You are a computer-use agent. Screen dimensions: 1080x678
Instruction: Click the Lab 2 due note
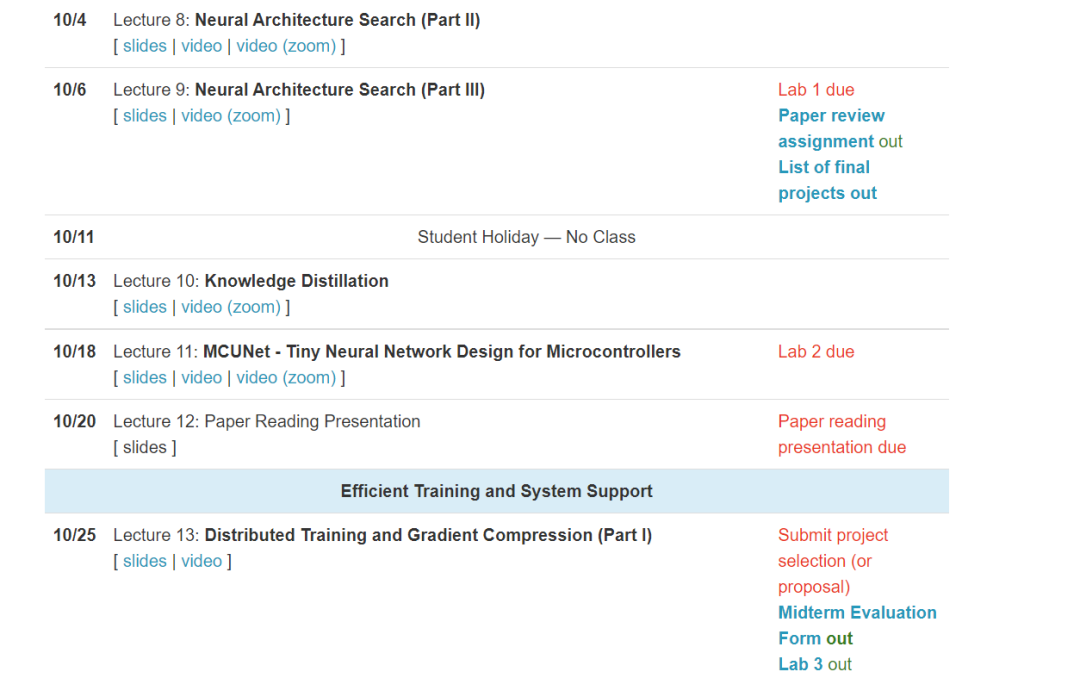[x=816, y=352]
